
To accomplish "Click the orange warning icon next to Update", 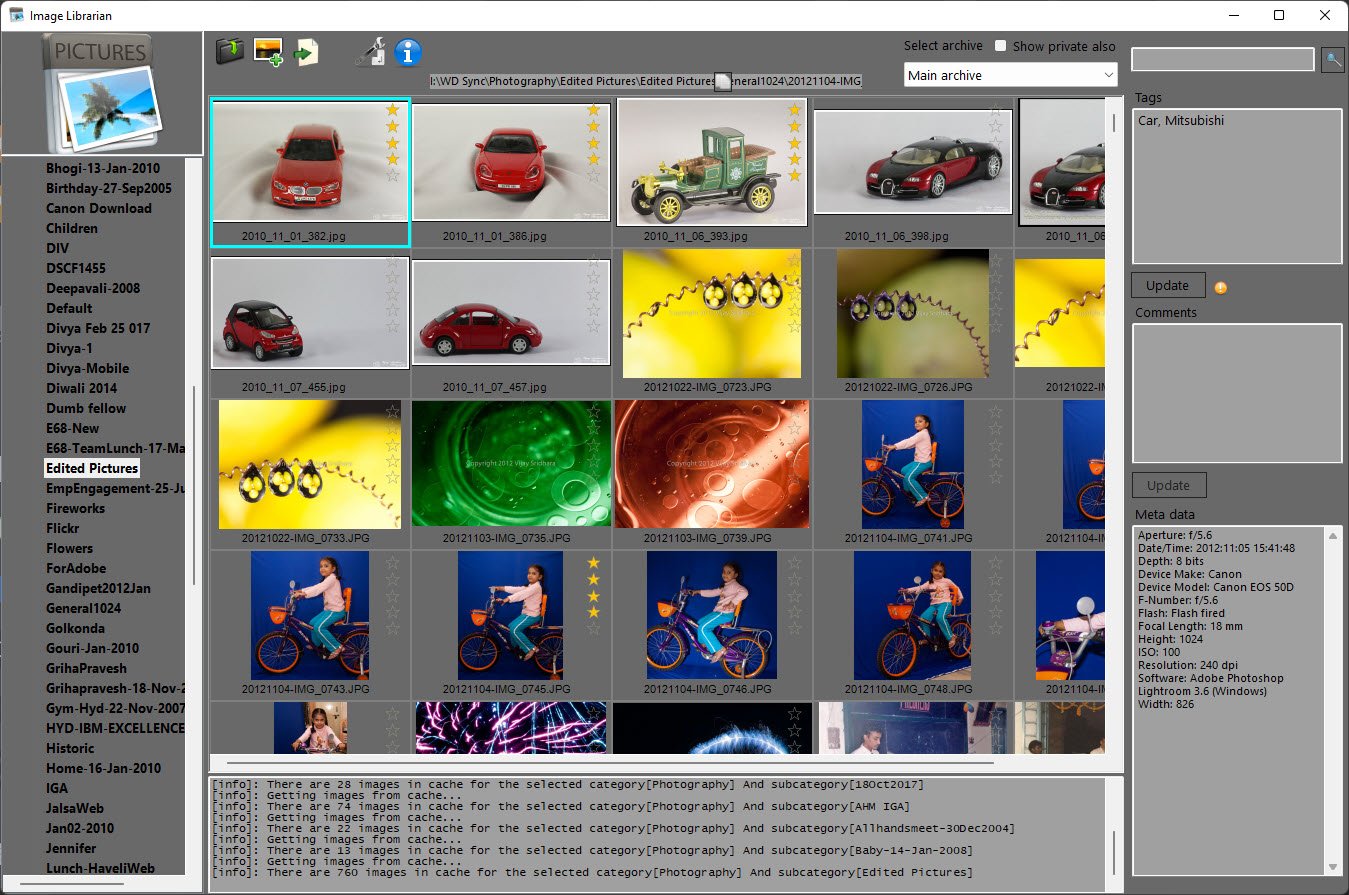I will click(1220, 288).
